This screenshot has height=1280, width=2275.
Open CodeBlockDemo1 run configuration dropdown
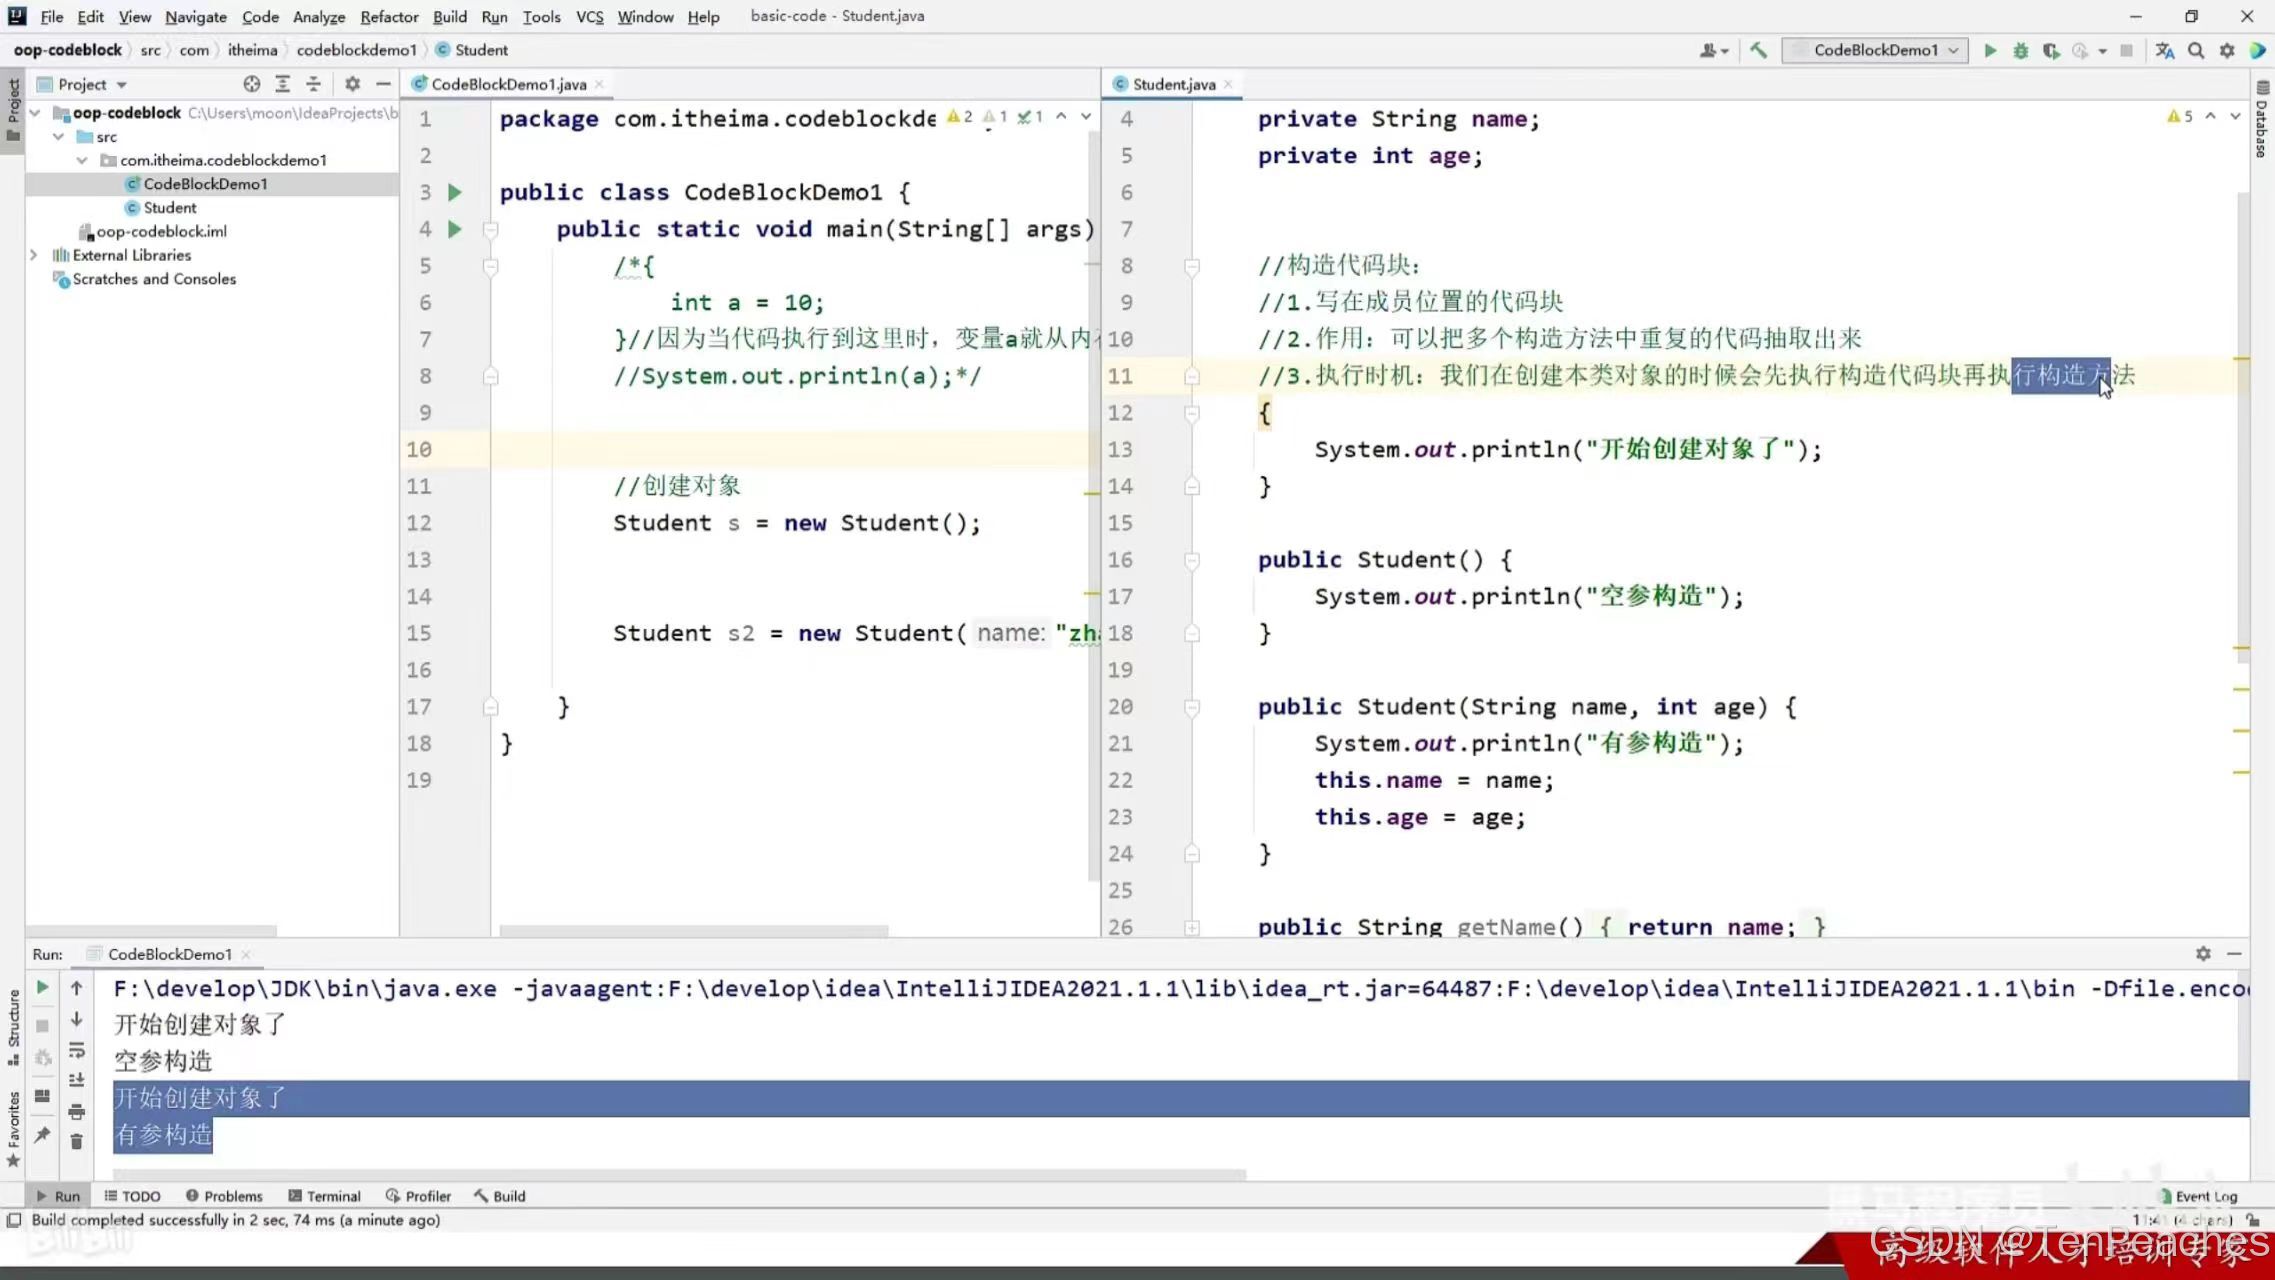tap(1876, 50)
